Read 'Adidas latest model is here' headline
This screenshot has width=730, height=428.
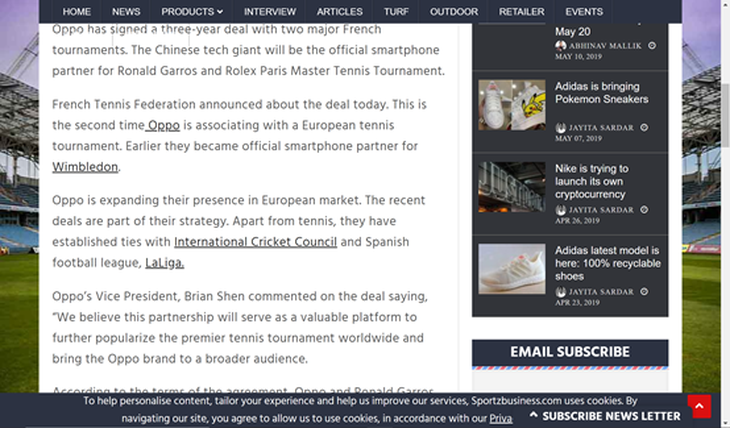[x=608, y=263]
